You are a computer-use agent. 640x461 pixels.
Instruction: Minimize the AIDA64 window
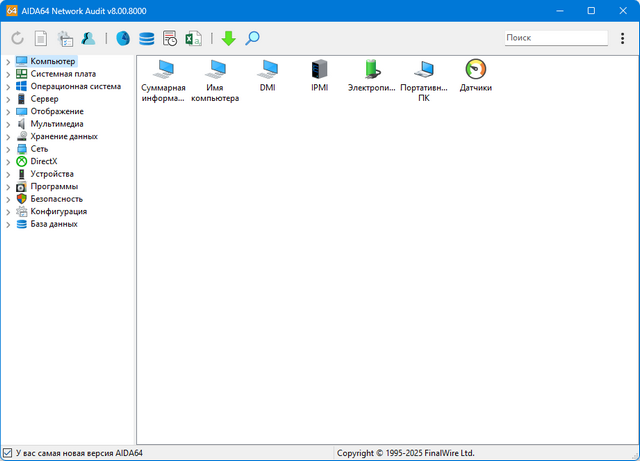click(560, 11)
